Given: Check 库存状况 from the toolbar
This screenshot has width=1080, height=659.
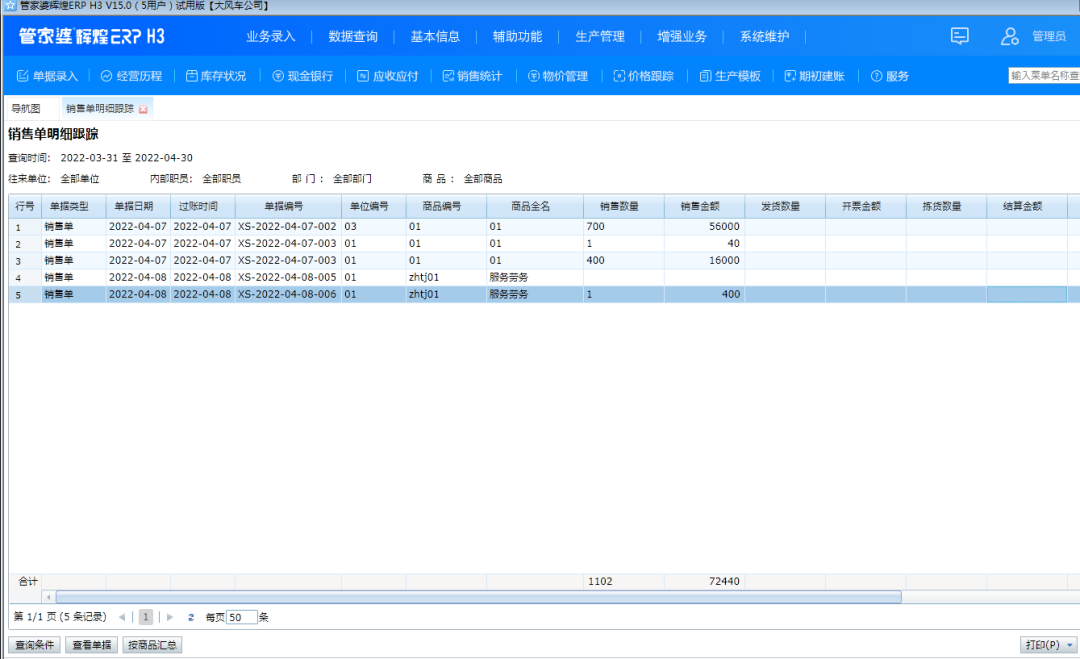Looking at the screenshot, I should [x=215, y=74].
